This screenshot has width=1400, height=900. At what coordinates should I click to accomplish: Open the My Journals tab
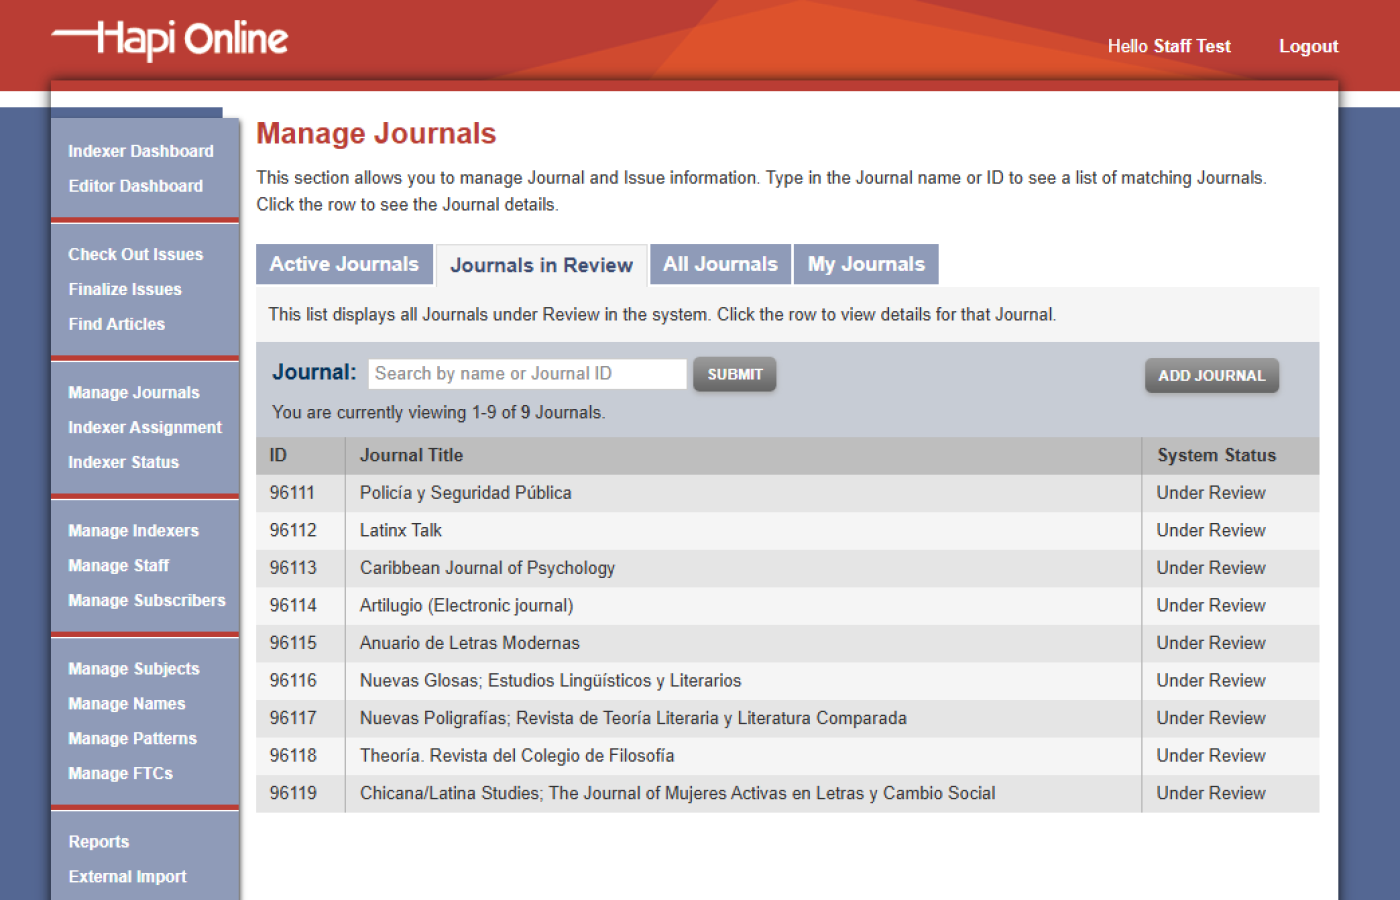coord(866,263)
